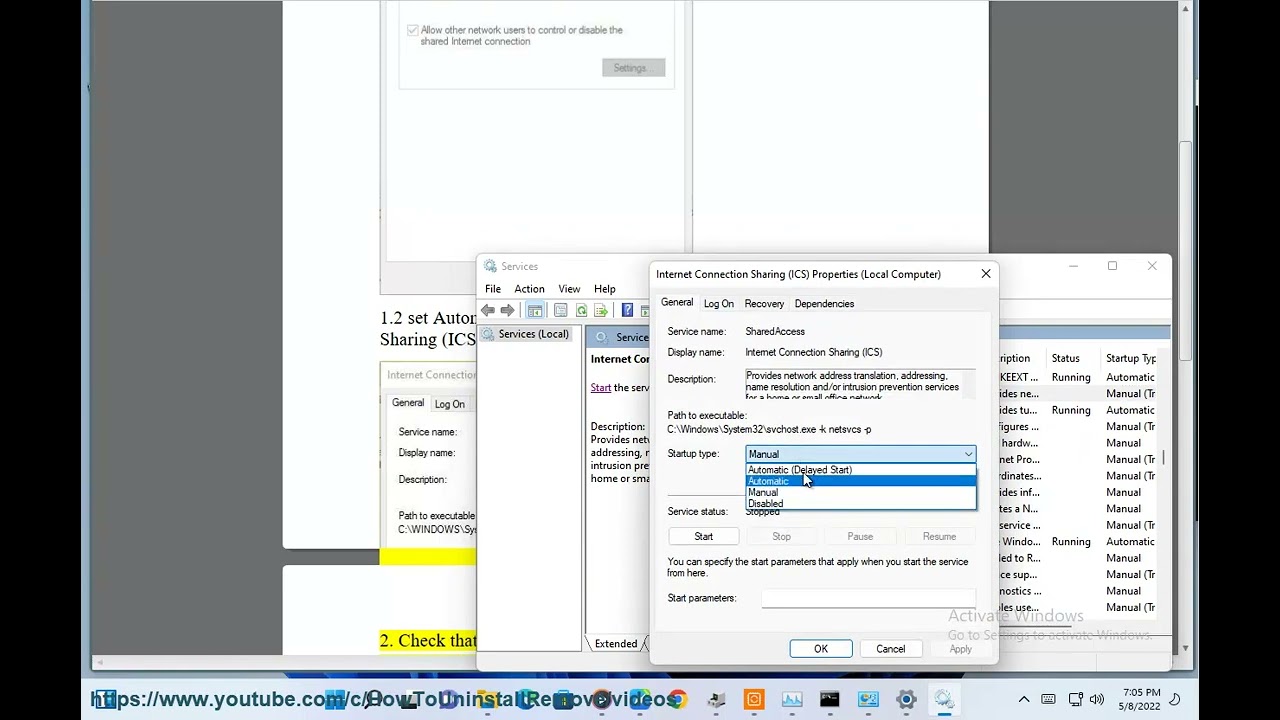Toggle 'Allow other network users to control' checkbox
The height and width of the screenshot is (720, 1280).
point(413,30)
